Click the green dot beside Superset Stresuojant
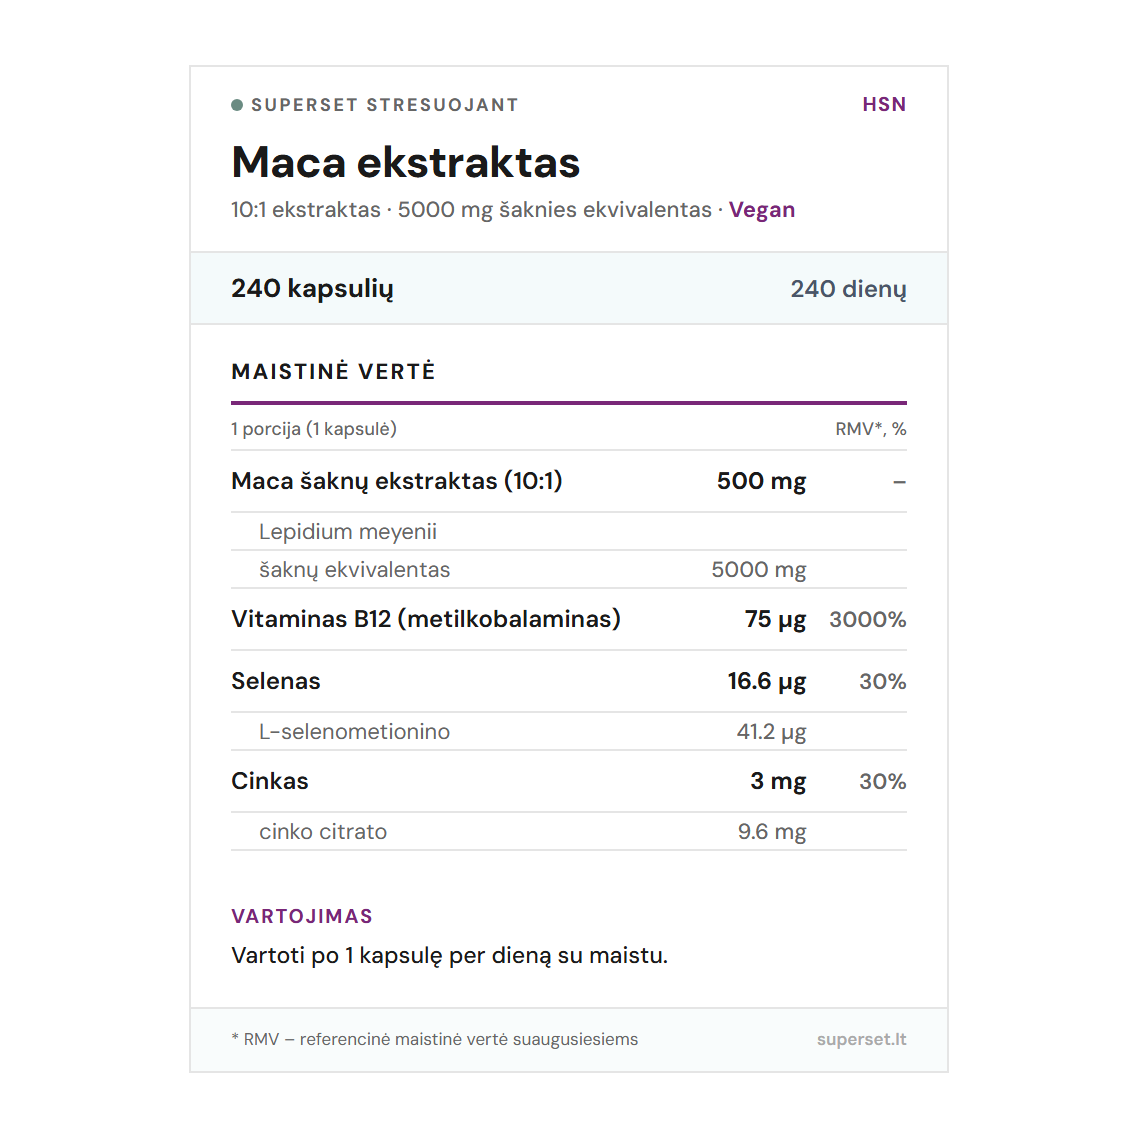 point(237,105)
